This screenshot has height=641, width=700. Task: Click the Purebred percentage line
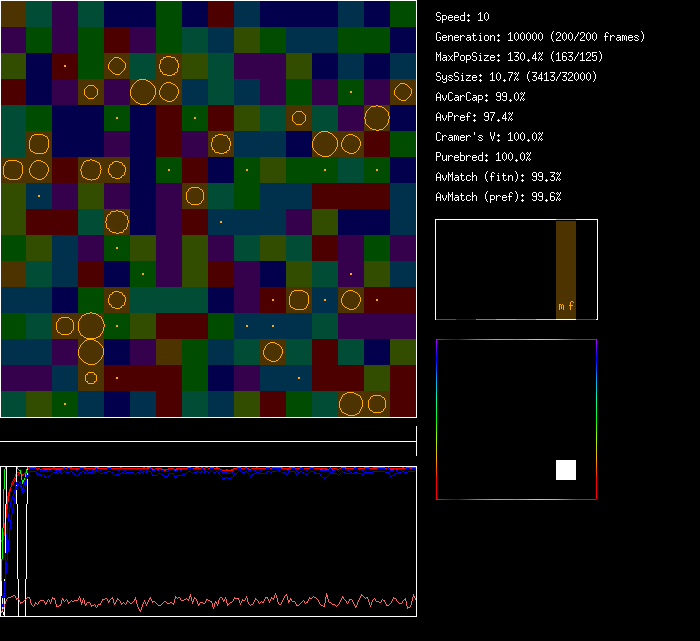point(483,157)
